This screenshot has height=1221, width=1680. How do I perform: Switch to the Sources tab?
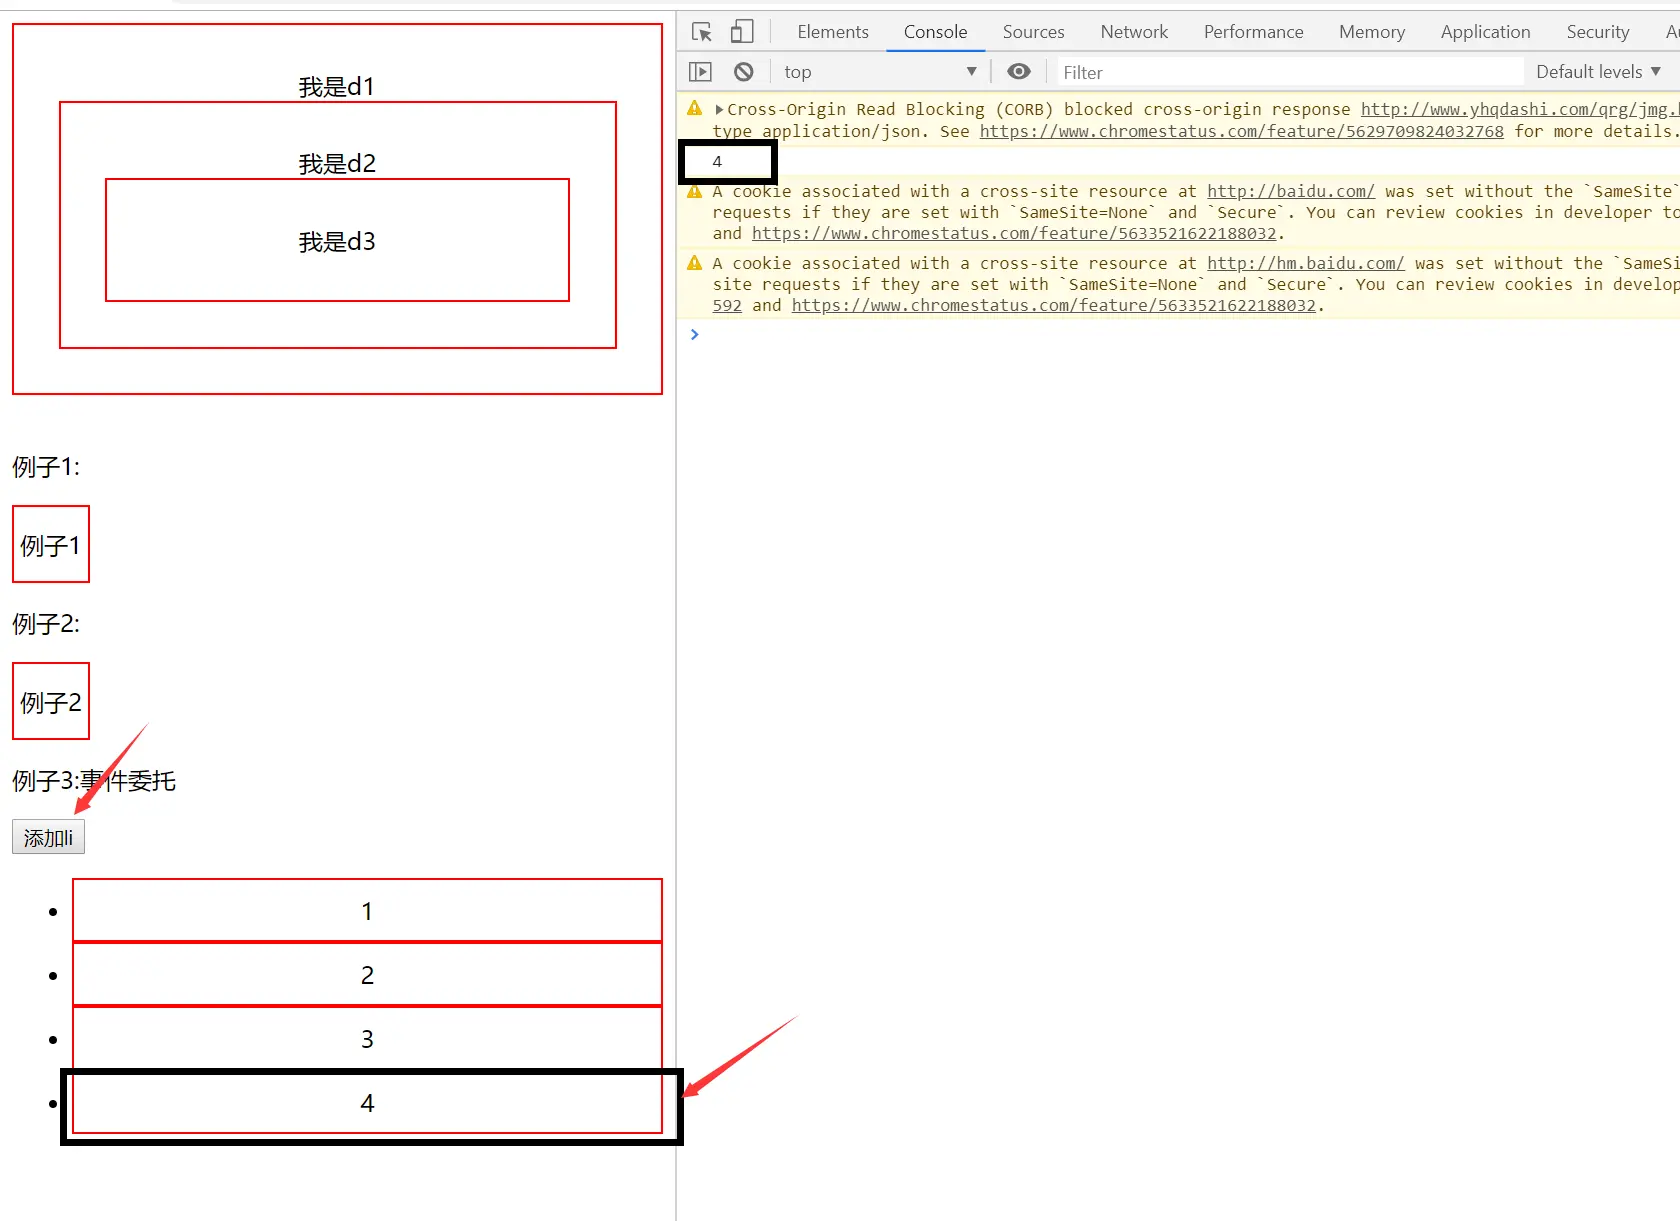[1034, 32]
